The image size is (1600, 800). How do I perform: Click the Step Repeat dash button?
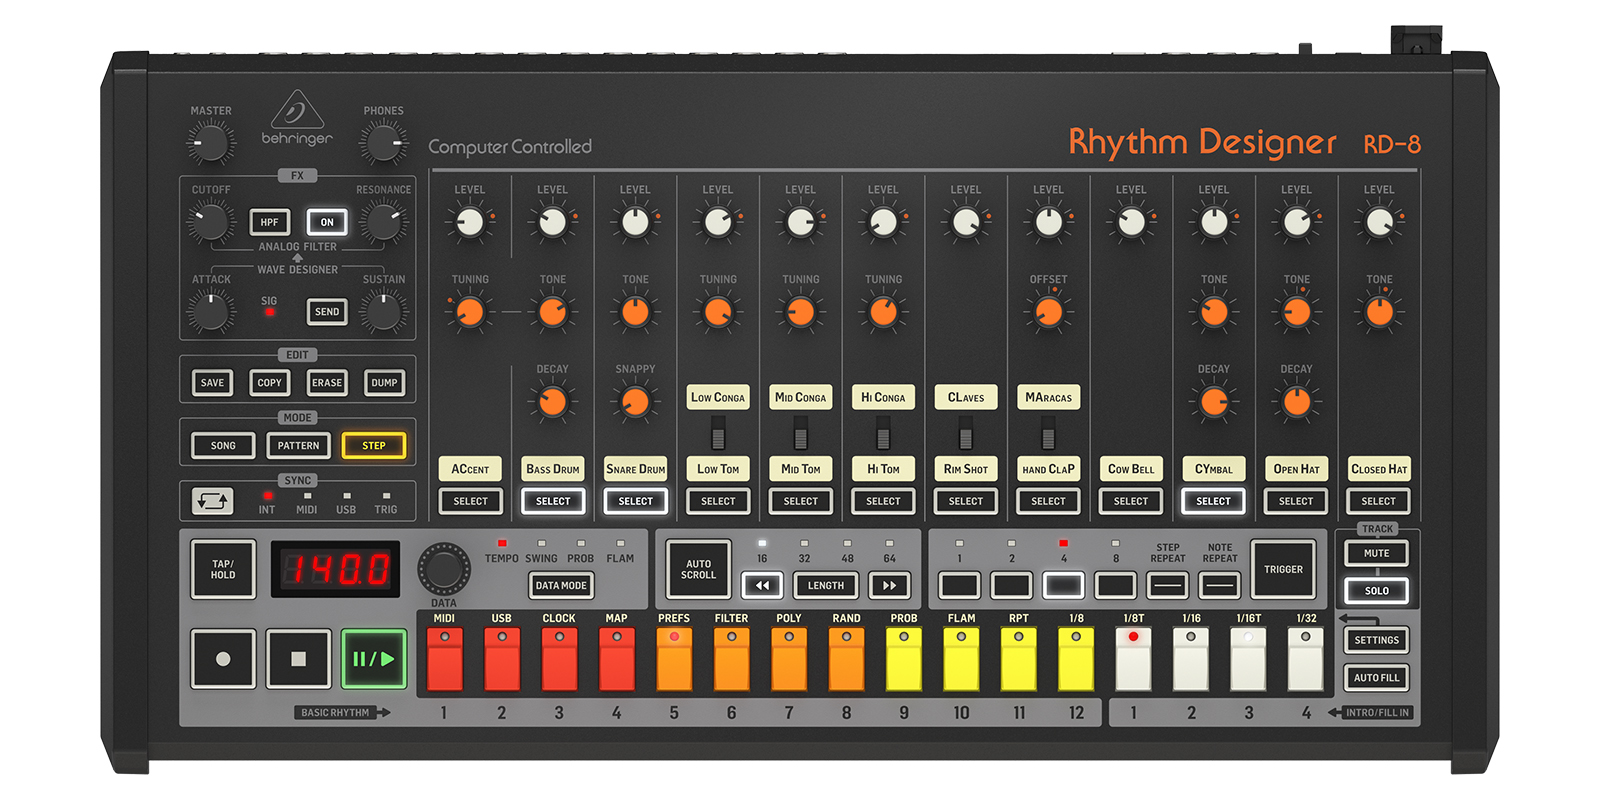(1167, 586)
